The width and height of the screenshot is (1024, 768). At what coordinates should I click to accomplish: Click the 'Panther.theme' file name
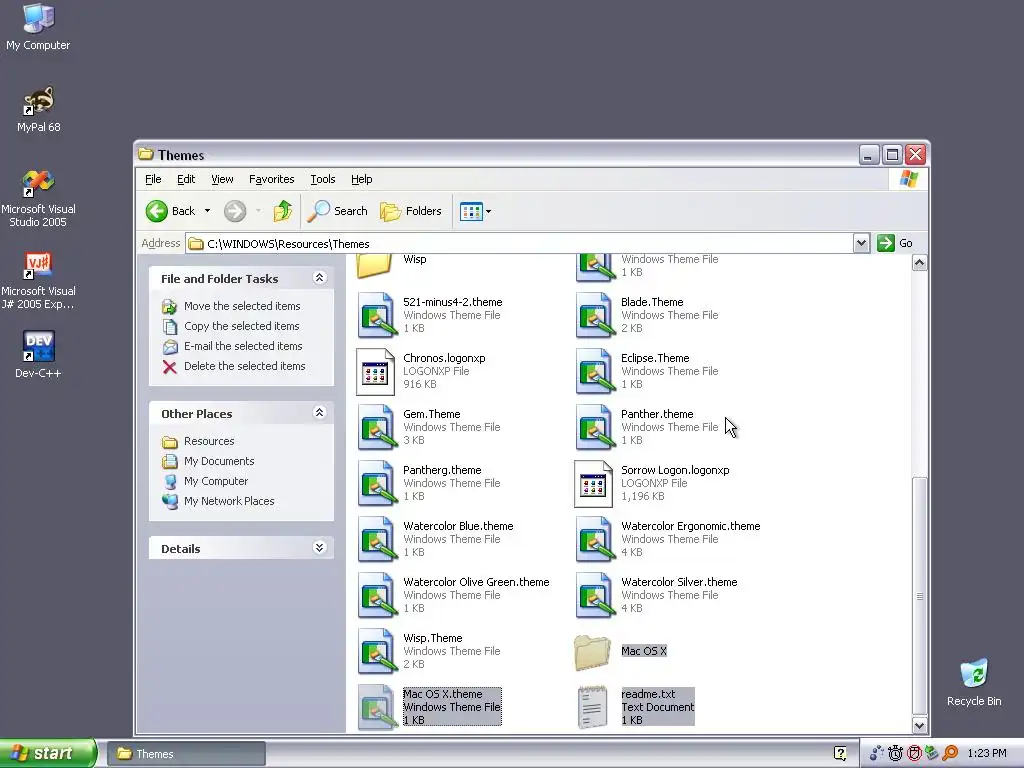point(656,414)
